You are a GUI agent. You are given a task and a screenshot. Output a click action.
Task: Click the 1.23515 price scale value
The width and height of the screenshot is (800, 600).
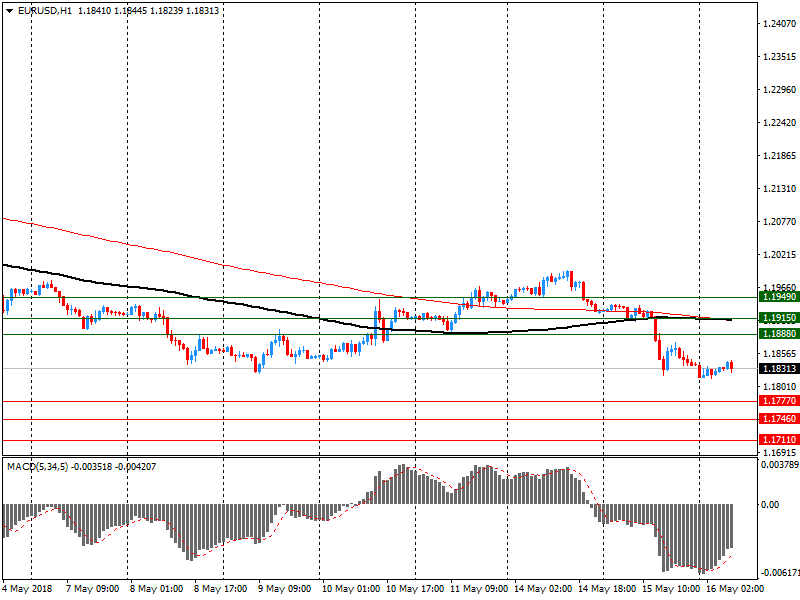[780, 57]
